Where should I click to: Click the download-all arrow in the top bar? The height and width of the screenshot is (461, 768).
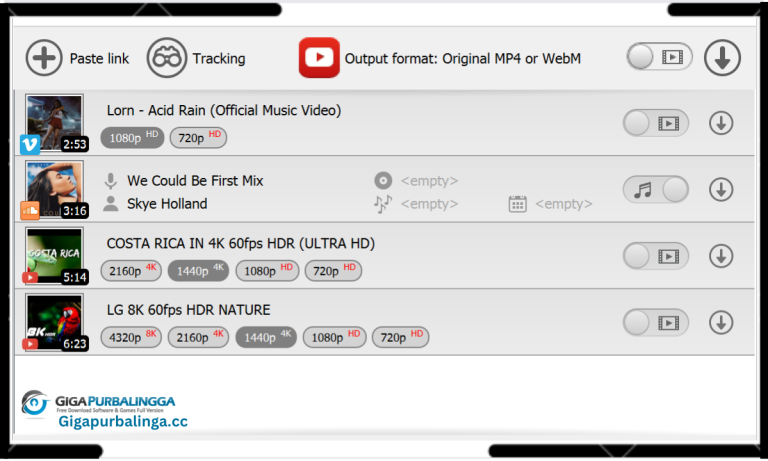click(x=722, y=58)
